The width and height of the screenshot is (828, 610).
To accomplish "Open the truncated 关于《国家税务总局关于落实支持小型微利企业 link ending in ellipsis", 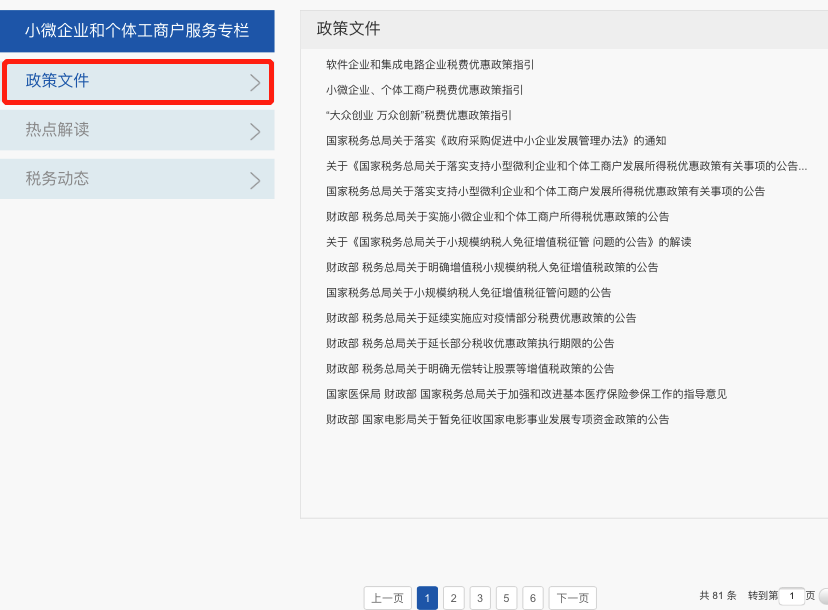I will [567, 166].
